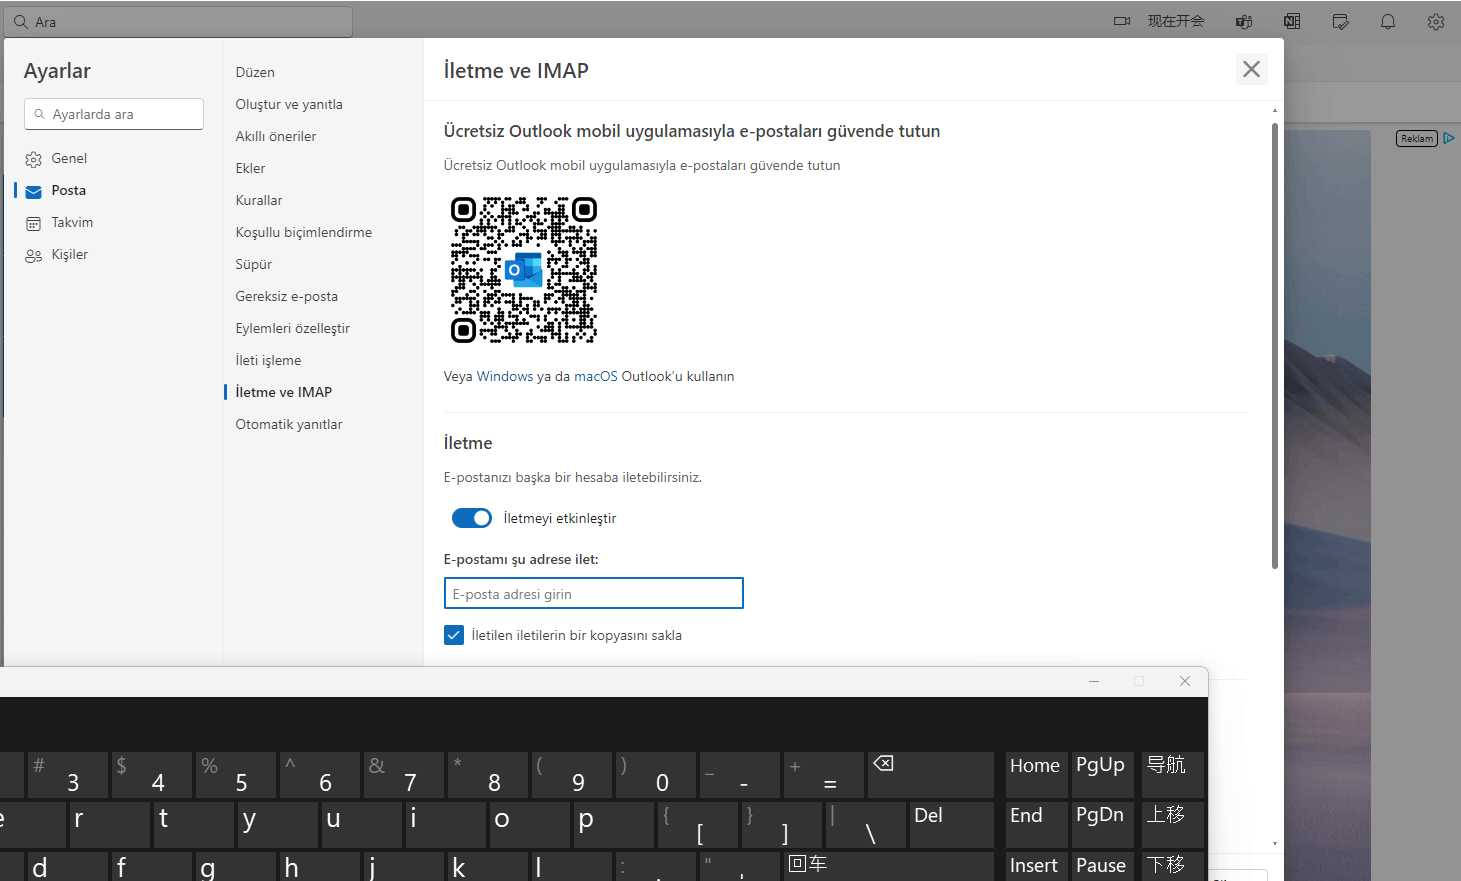
Task: Tap the 下移 key on on-screen keyboard
Action: point(1172,866)
